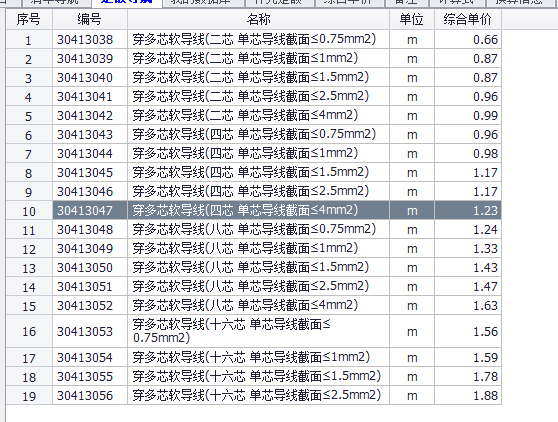The image size is (558, 422).
Task: Click name 穿多芯软导线(四芯 ≤0.75mm2)
Action: 258,134
